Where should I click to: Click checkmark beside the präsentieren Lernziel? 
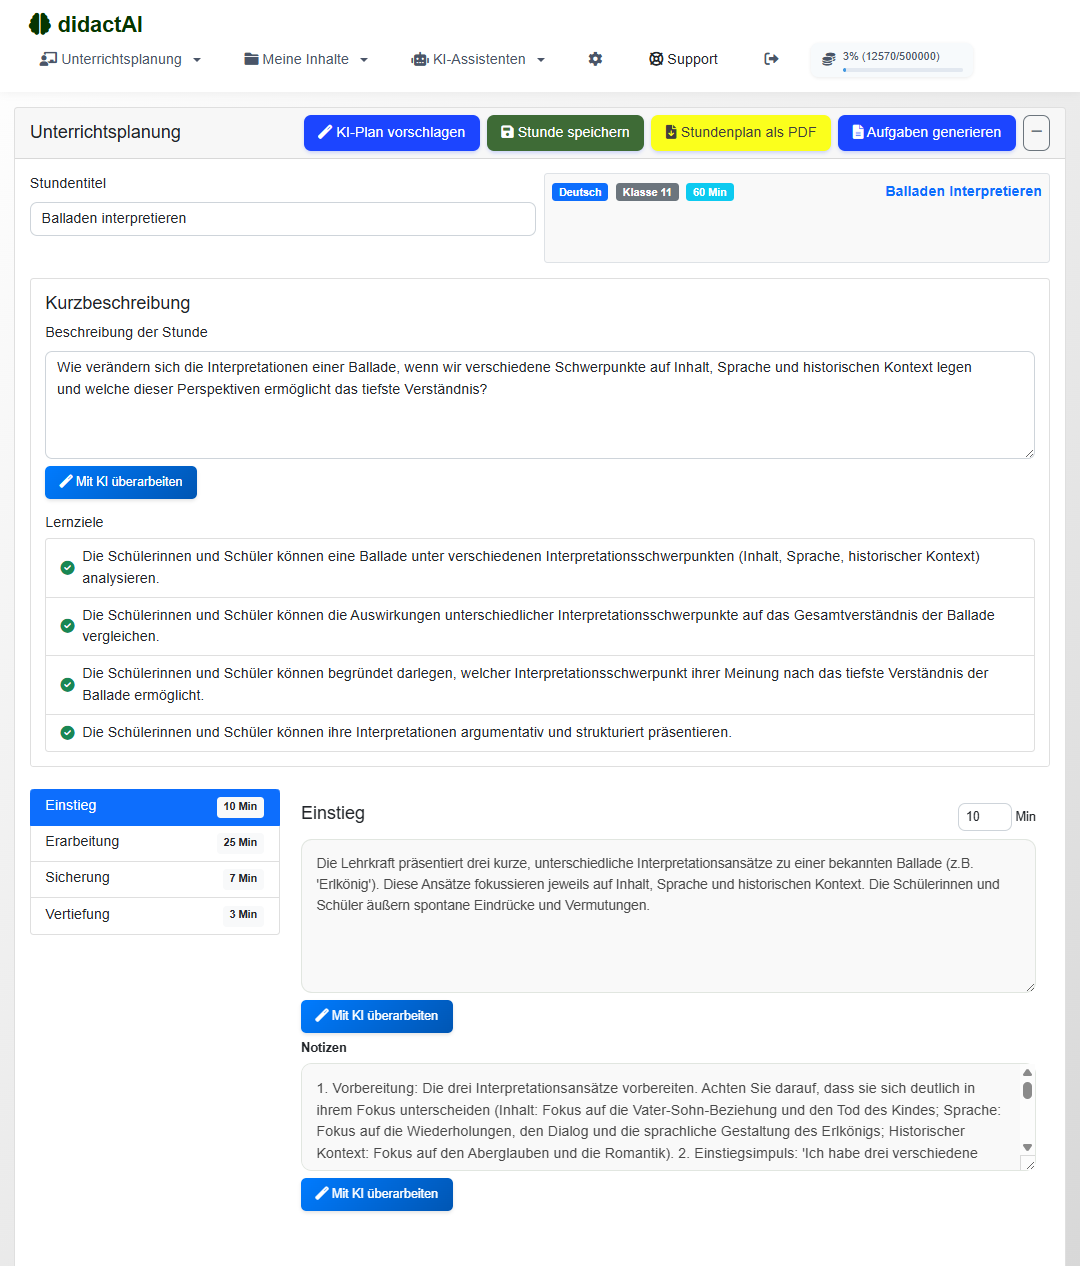pyautogui.click(x=67, y=733)
